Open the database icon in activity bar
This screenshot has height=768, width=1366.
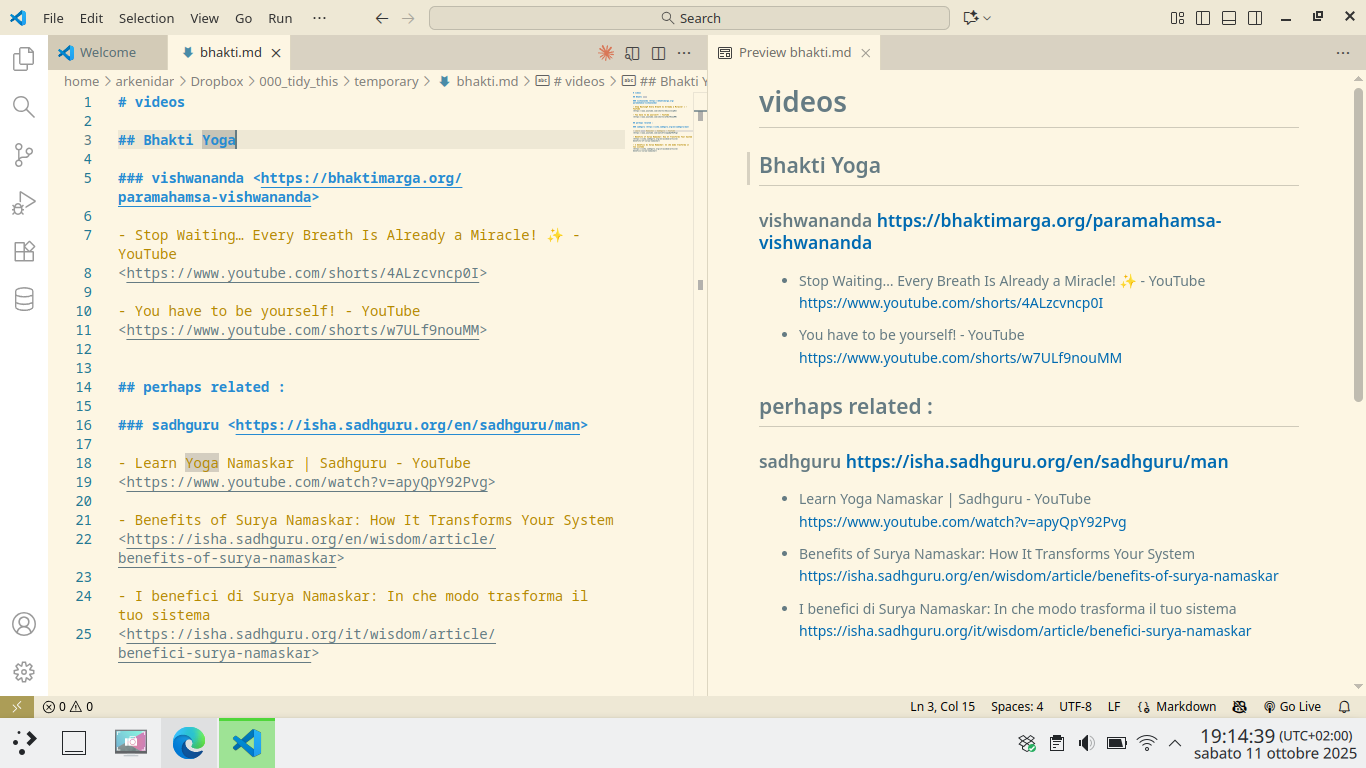coord(24,299)
